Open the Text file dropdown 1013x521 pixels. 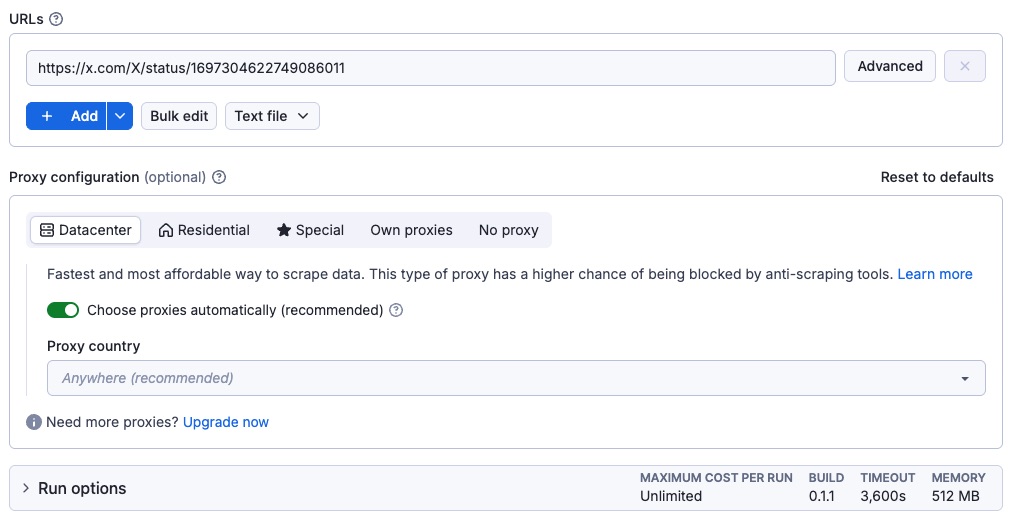[272, 116]
